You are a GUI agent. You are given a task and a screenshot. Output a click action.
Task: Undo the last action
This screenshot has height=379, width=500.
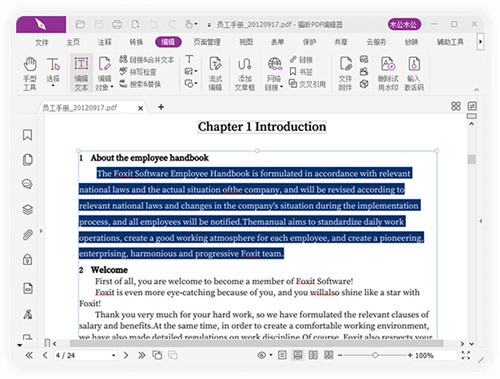click(x=154, y=24)
